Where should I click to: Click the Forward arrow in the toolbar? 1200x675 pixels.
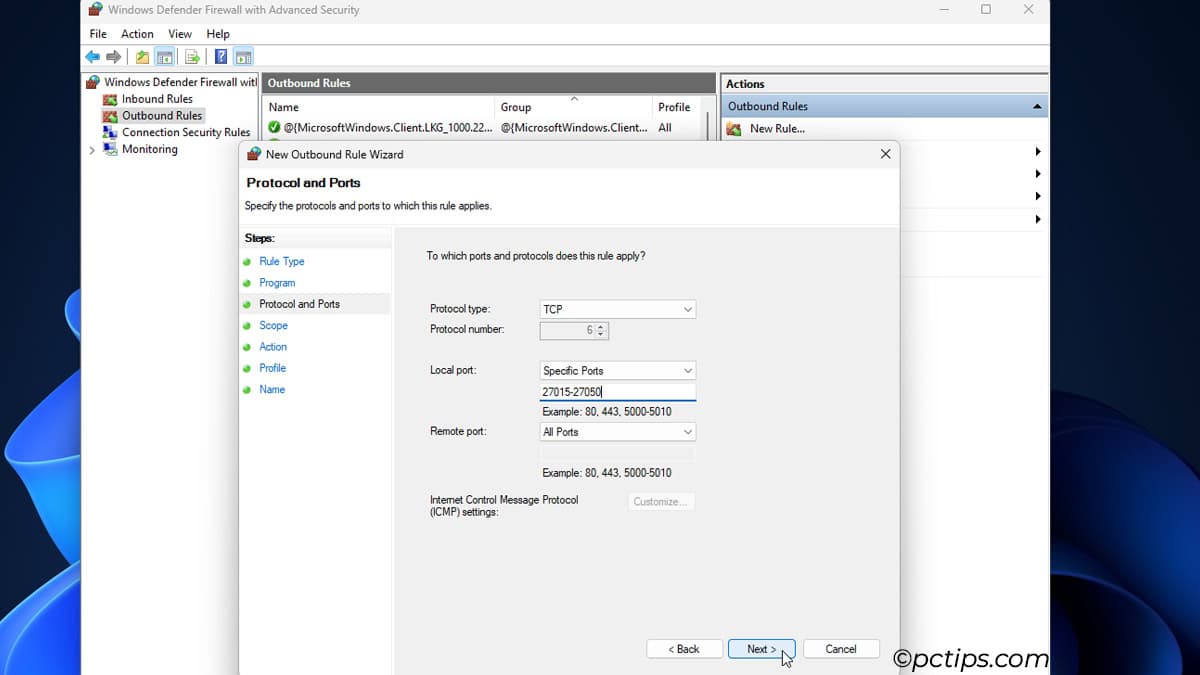113,57
